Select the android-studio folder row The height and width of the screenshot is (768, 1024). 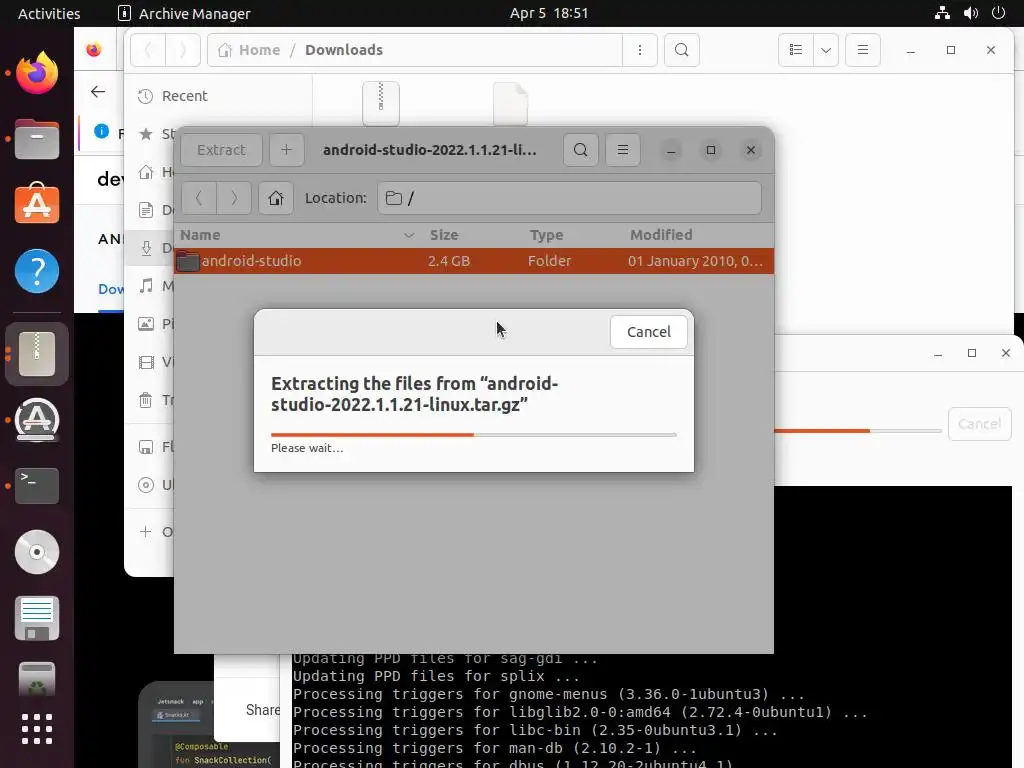[474, 261]
